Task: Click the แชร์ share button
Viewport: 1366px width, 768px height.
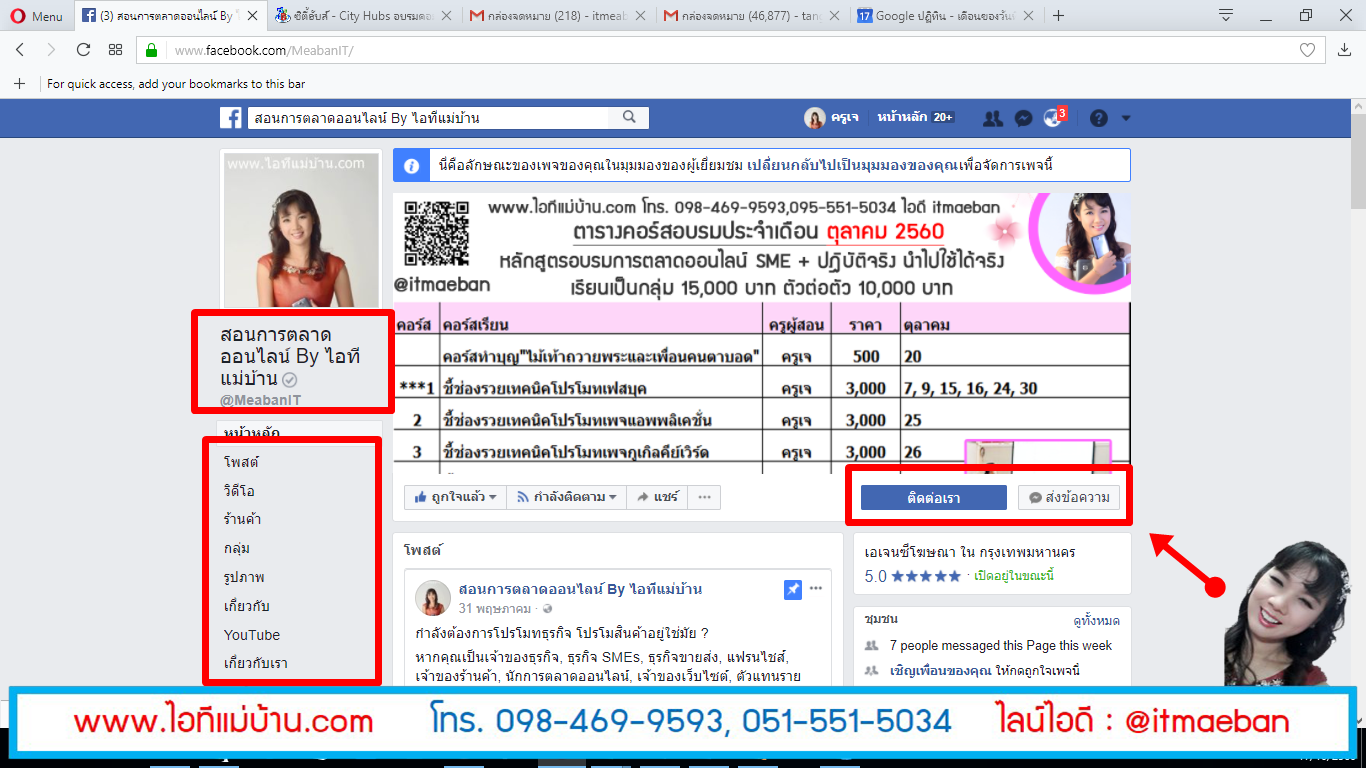Action: (656, 497)
